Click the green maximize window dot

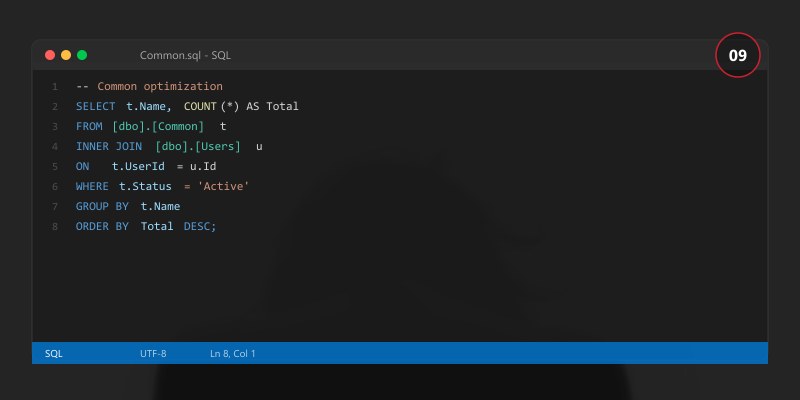pos(82,55)
